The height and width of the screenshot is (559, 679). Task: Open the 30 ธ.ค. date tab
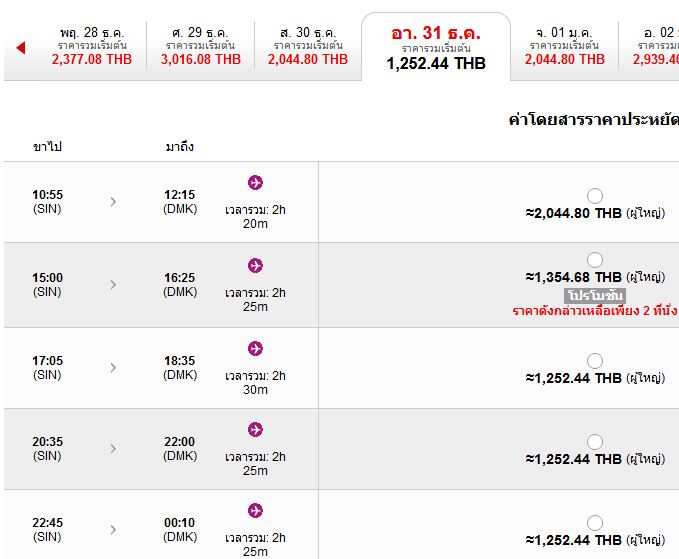click(x=307, y=46)
